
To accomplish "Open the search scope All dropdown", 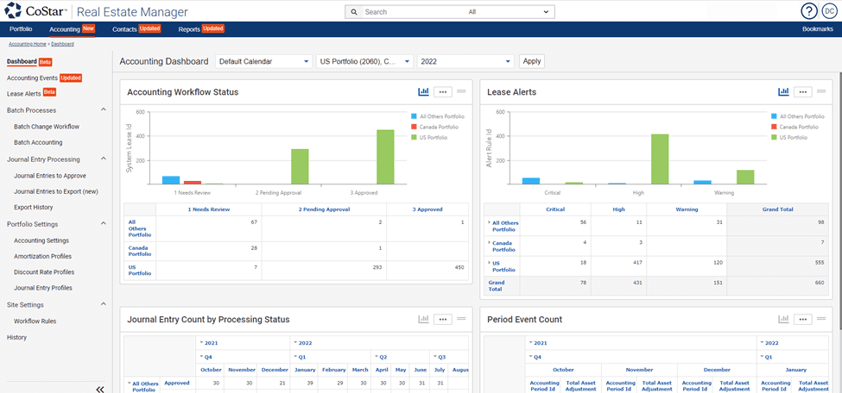I will (509, 11).
